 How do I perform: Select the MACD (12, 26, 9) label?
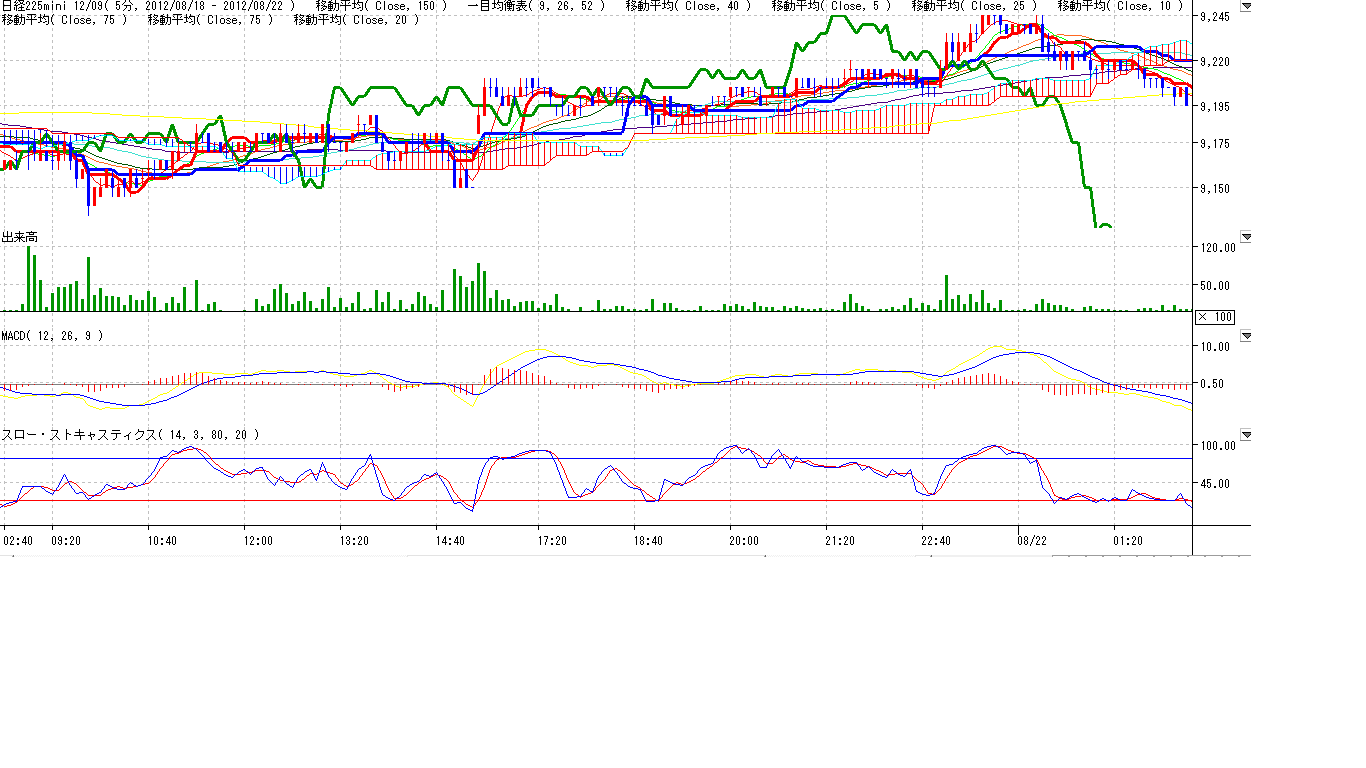52,335
